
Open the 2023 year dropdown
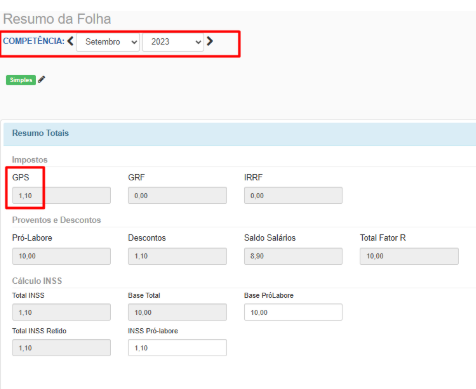(173, 42)
